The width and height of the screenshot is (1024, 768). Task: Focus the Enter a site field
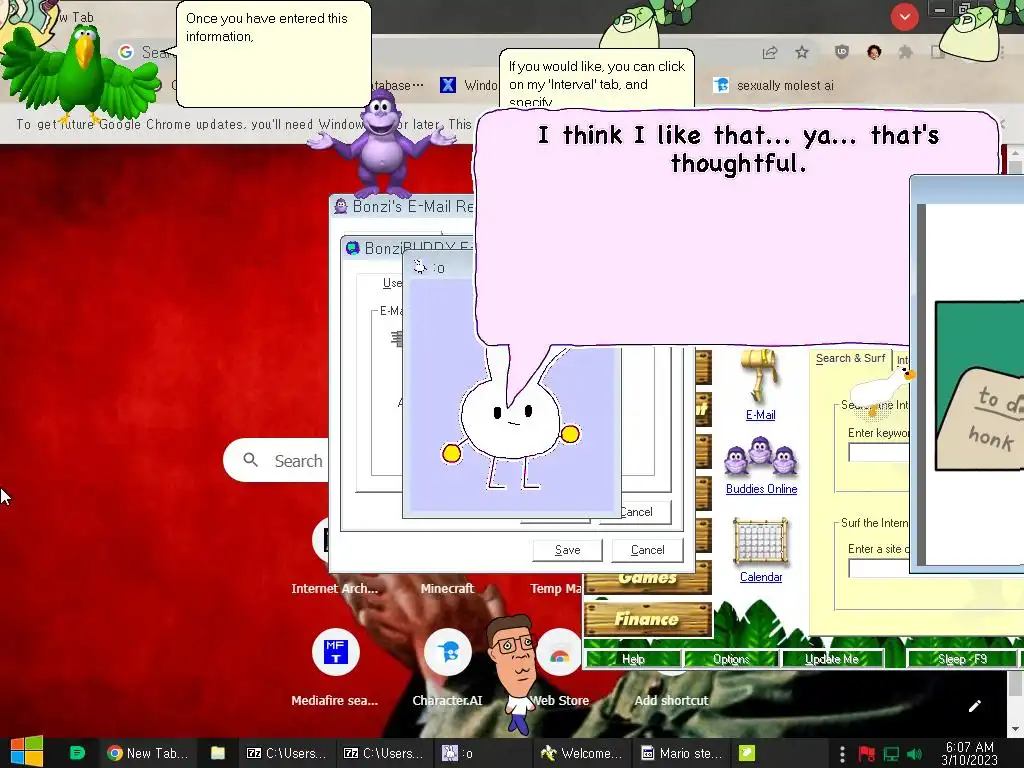879,568
